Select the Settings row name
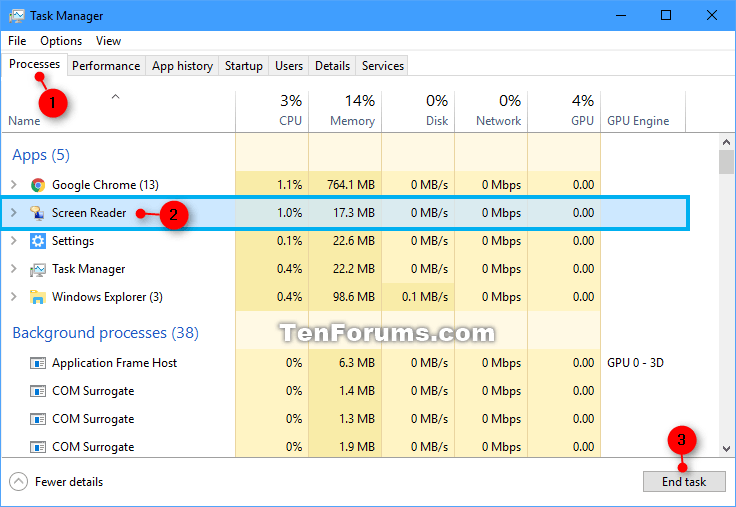Viewport: 736px width, 507px height. pyautogui.click(x=73, y=241)
